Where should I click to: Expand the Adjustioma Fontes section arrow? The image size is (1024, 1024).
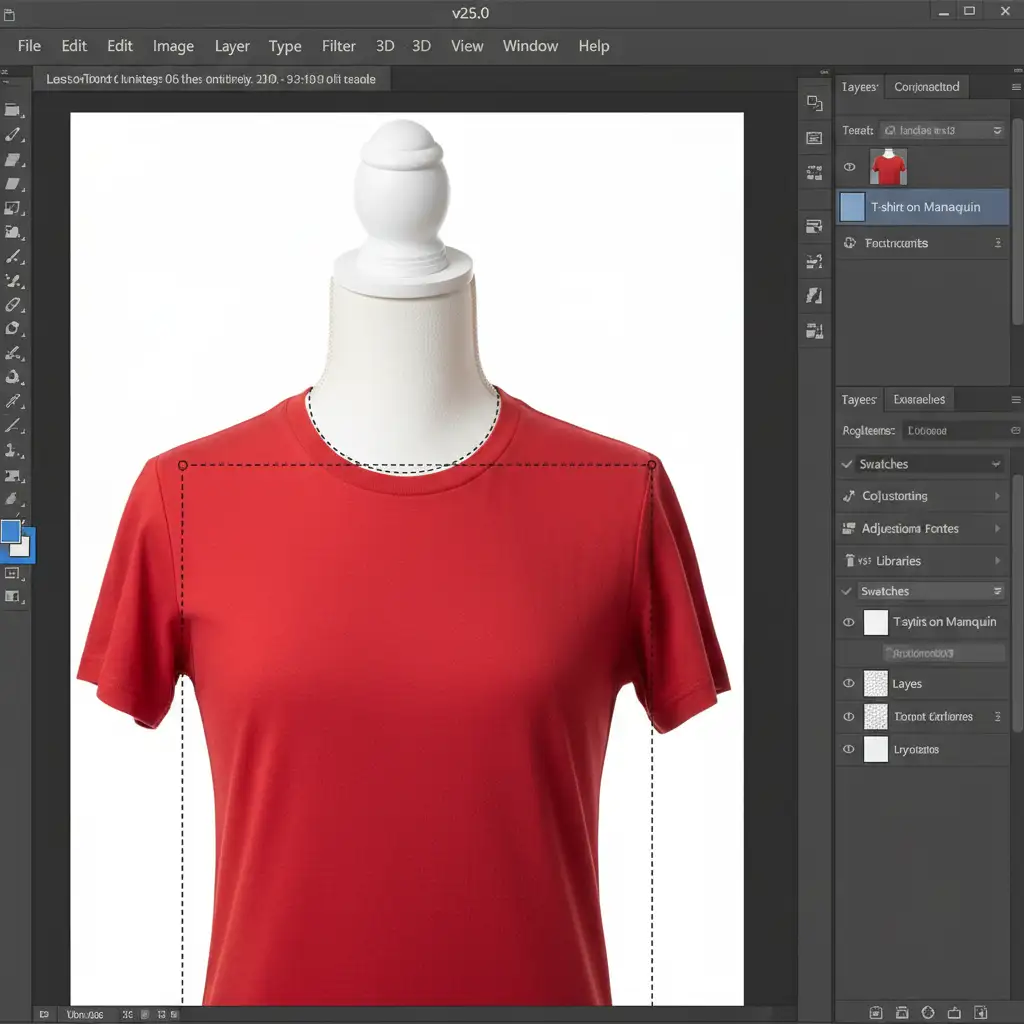997,529
